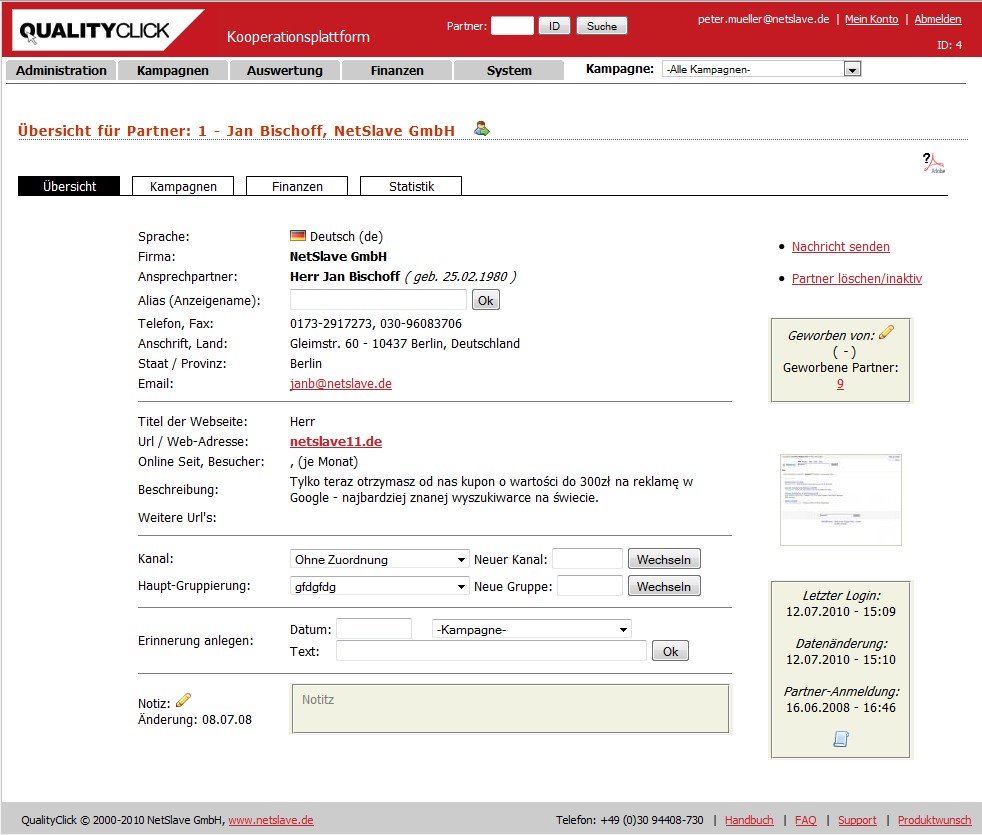Switch to the Kampagnen partner tab
982x835 pixels.
pyautogui.click(x=183, y=186)
